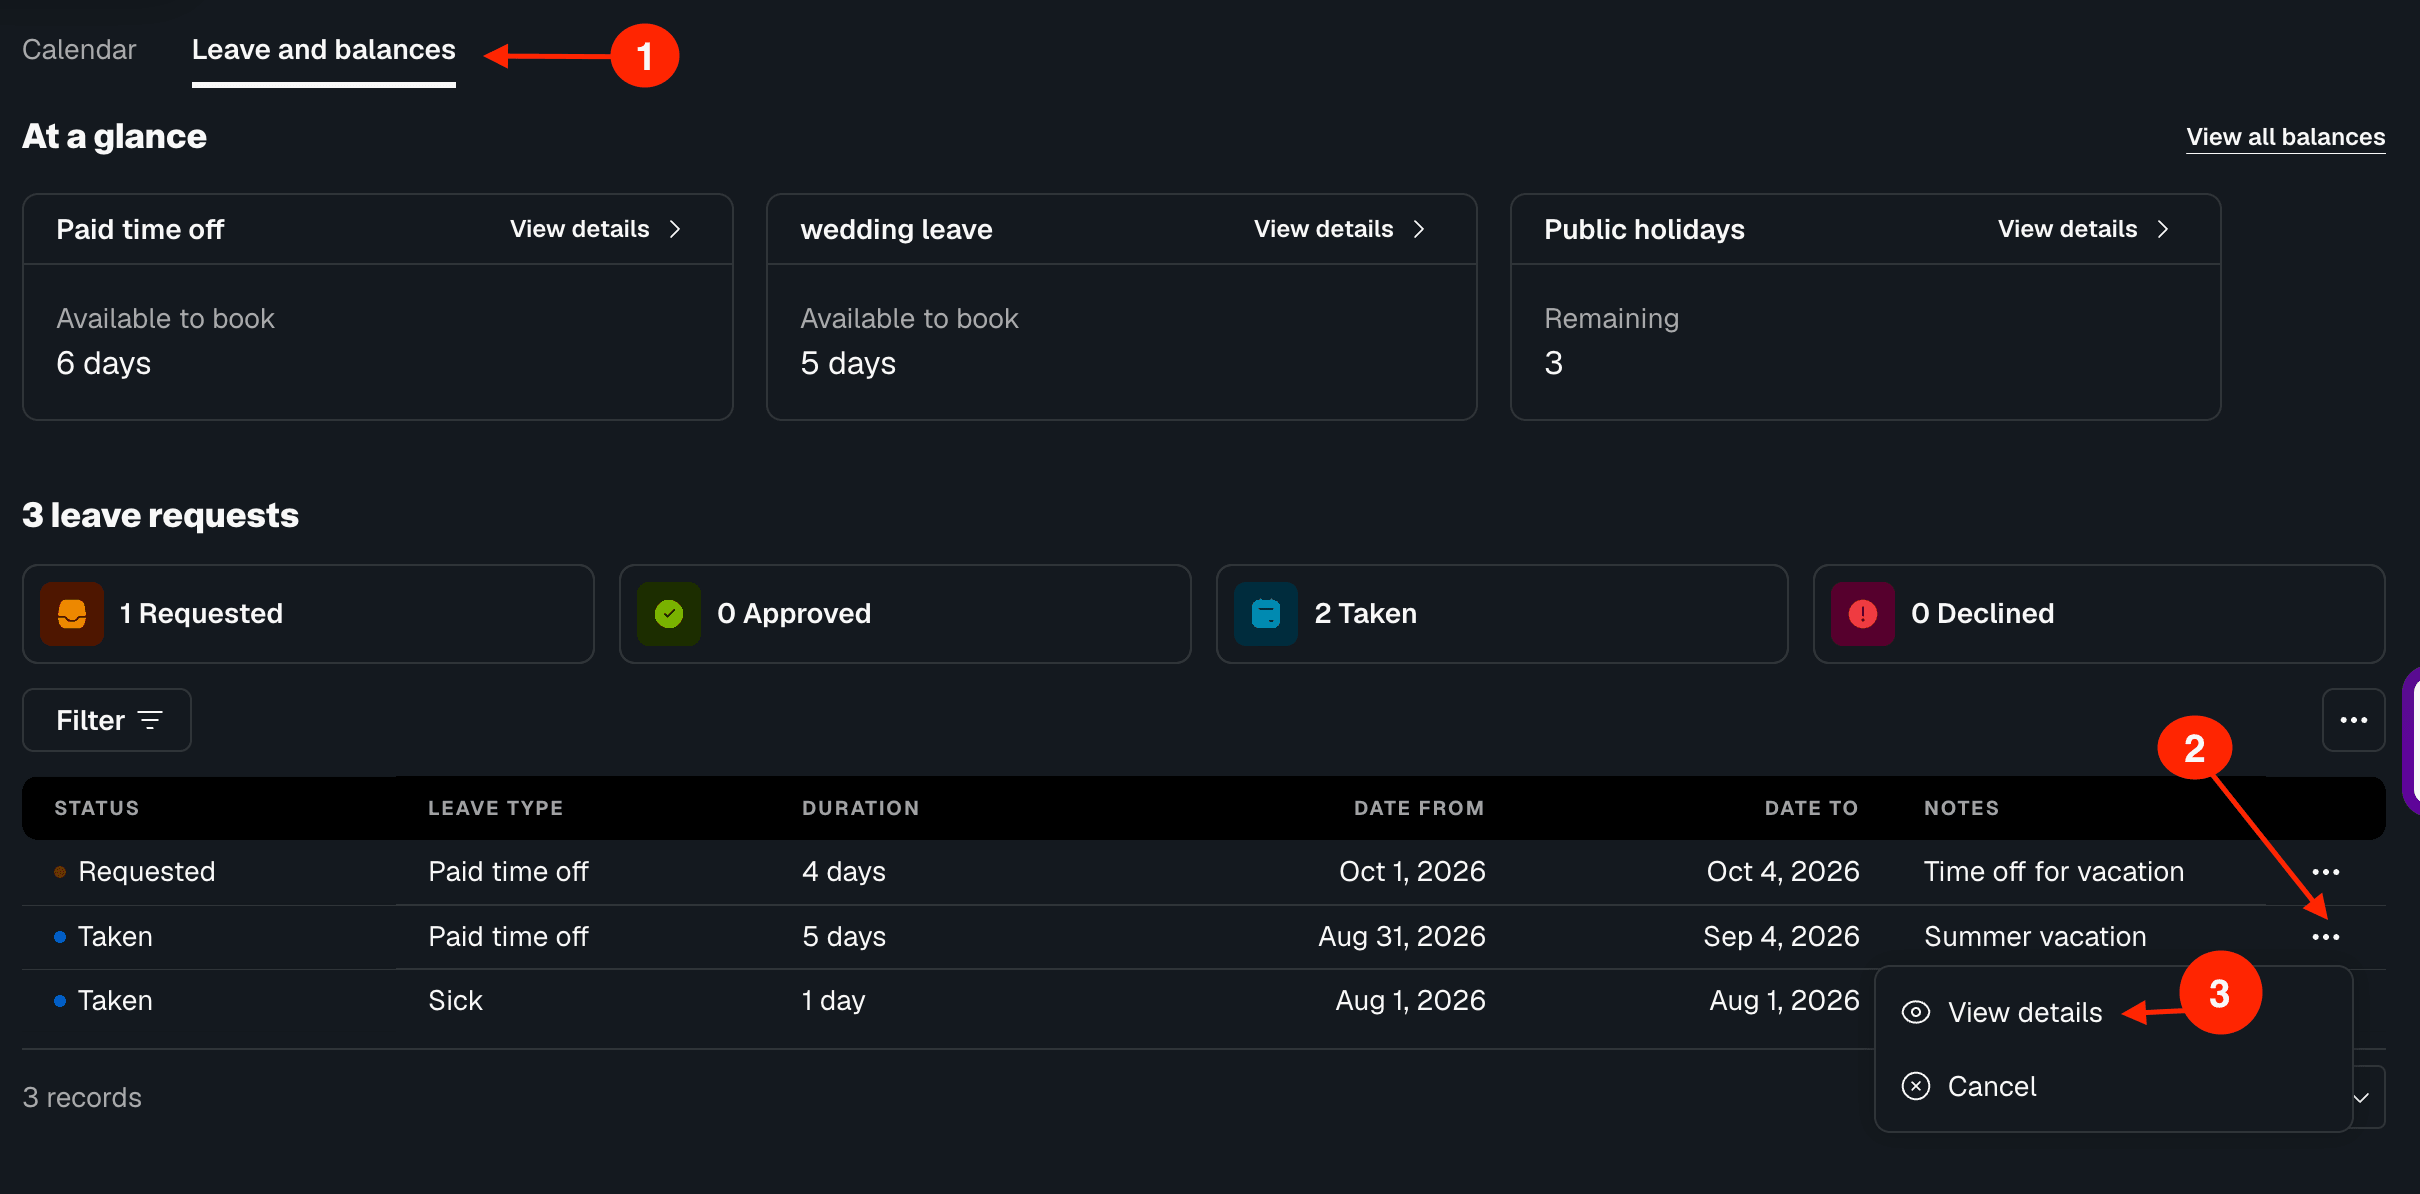Screen dimensions: 2420x1194
Task: Sort by DATE TO column header
Action: (1811, 808)
